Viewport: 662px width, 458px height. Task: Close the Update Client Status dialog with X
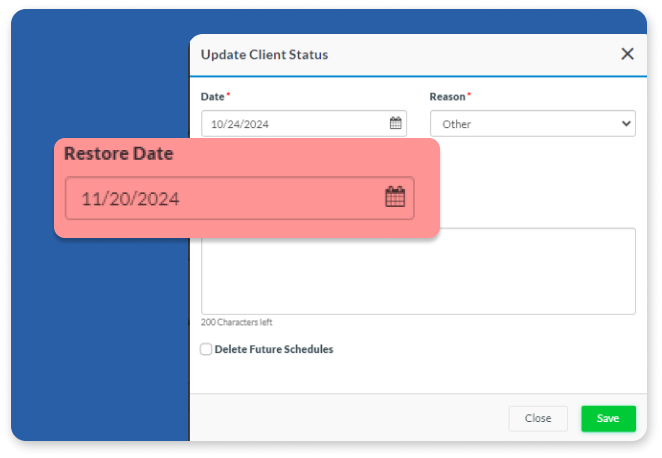click(627, 54)
